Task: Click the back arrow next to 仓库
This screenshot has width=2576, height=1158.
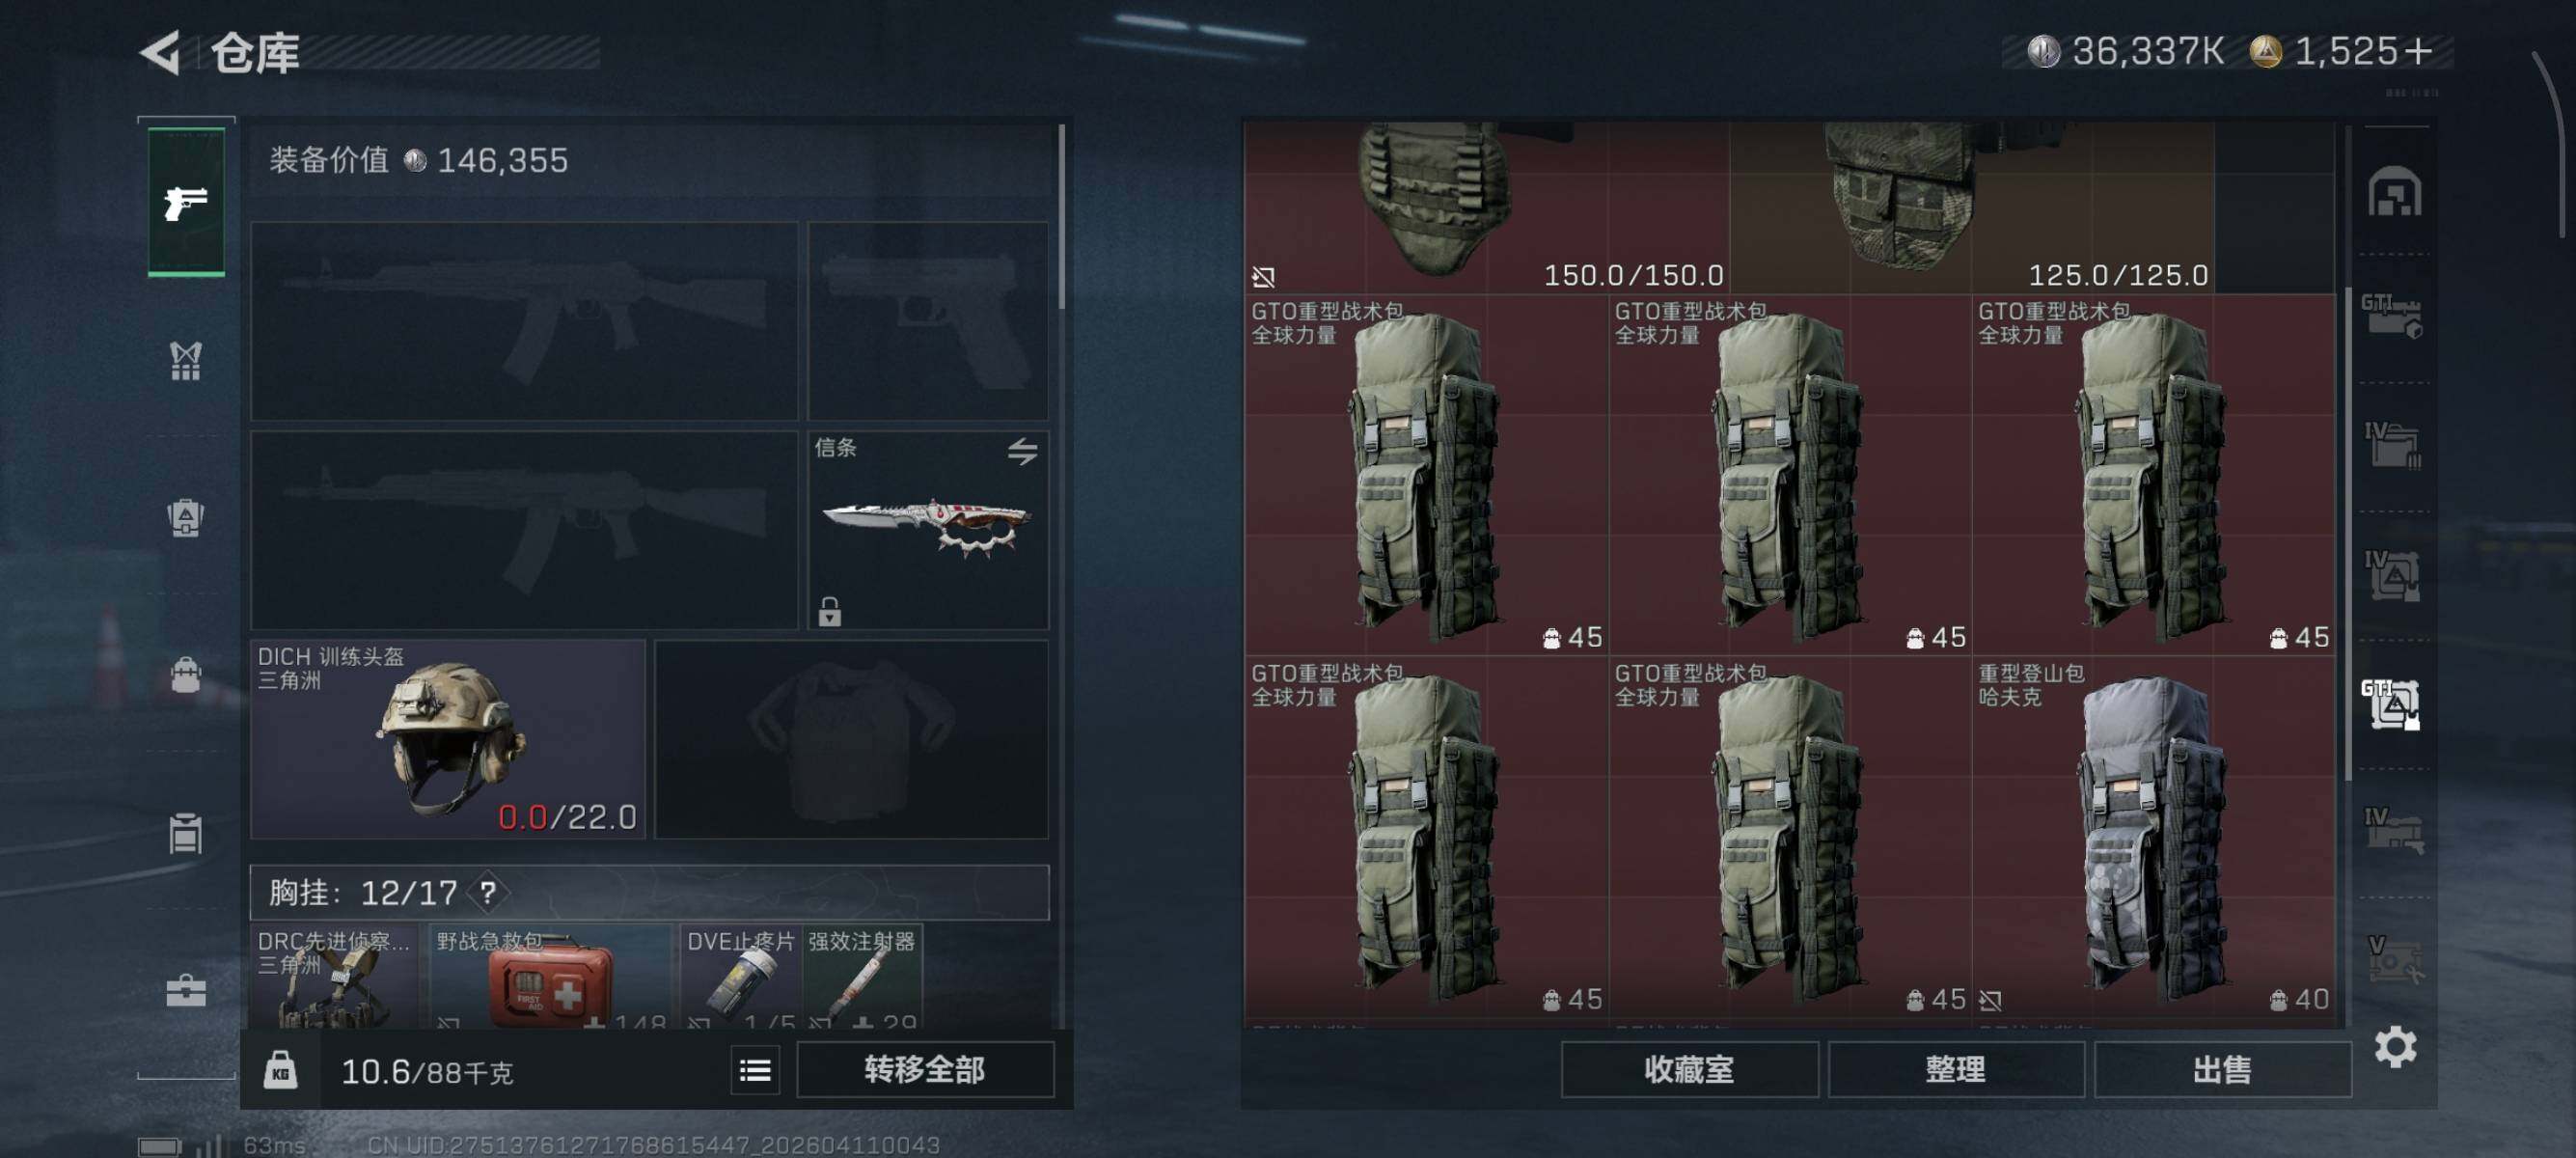Action: click(x=162, y=52)
